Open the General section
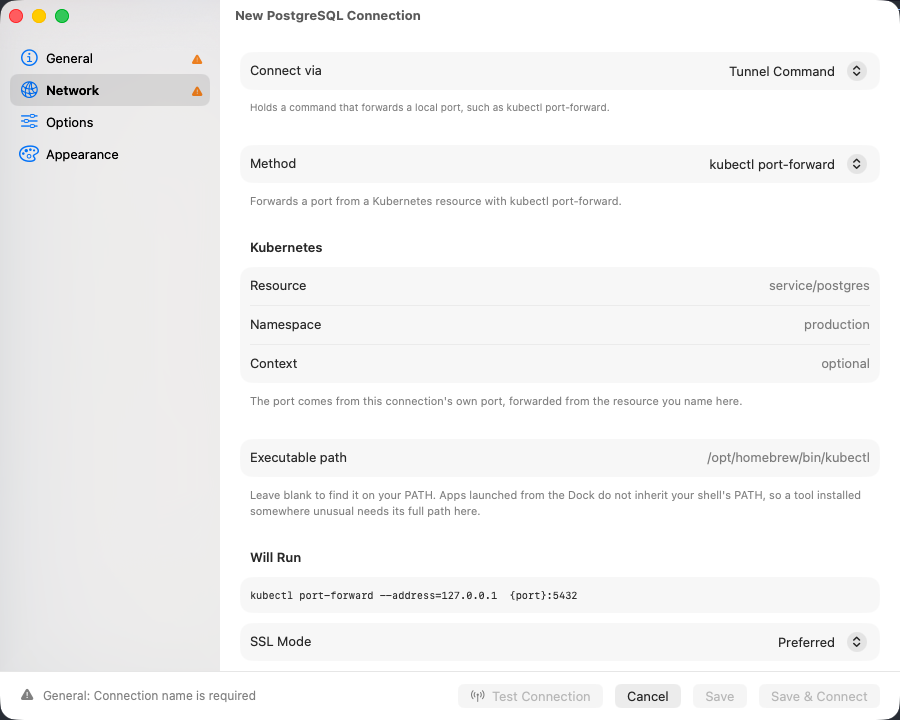Image resolution: width=900 pixels, height=720 pixels. pos(110,58)
